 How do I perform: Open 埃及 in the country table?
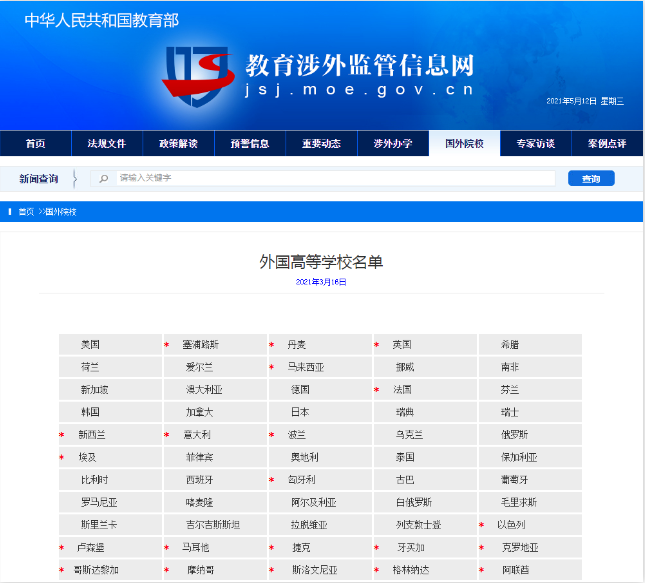(88, 457)
